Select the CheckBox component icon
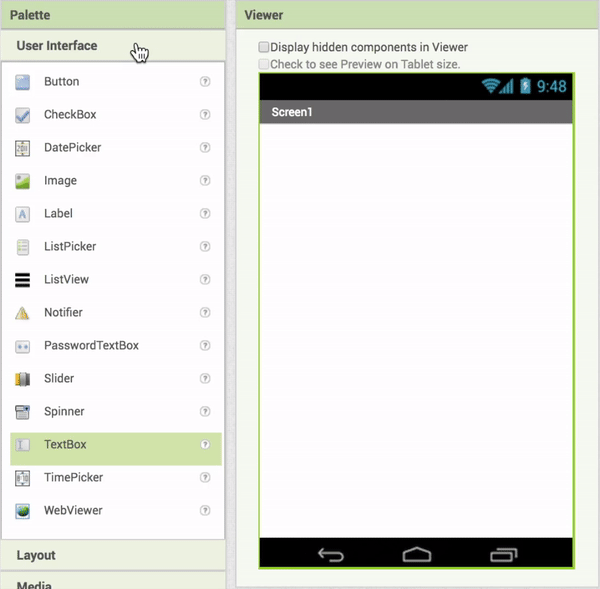600x589 pixels. pos(23,115)
